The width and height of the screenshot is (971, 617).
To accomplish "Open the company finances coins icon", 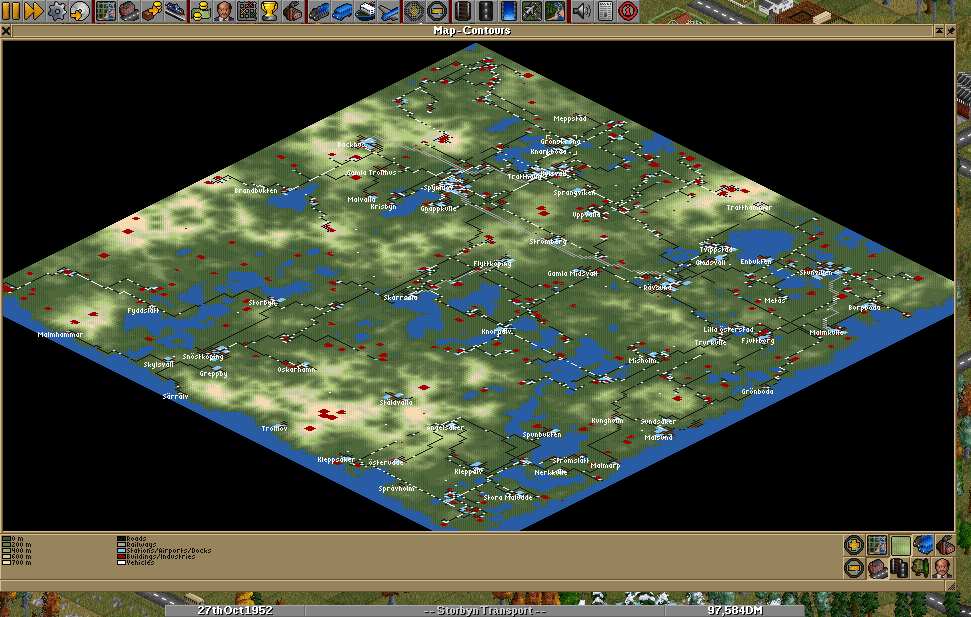I will click(201, 11).
